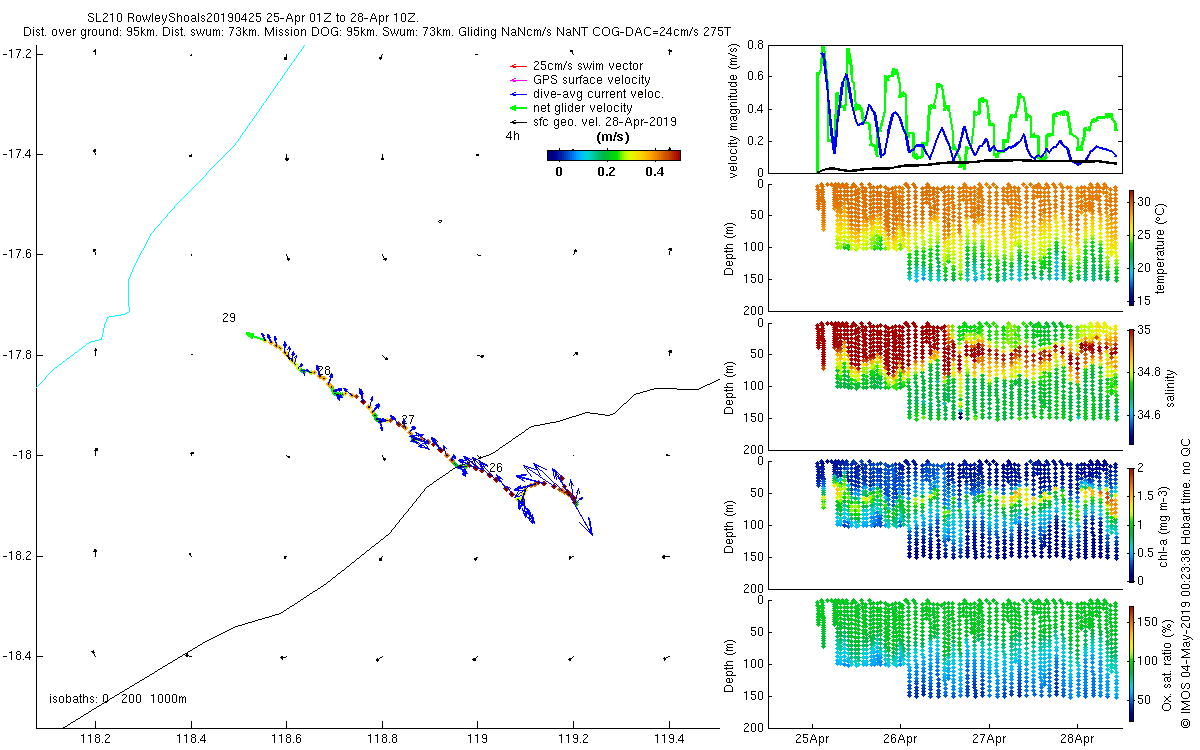This screenshot has width=1200, height=750.
Task: Select the 'GPS surface velocity' legend text
Action: pos(592,80)
